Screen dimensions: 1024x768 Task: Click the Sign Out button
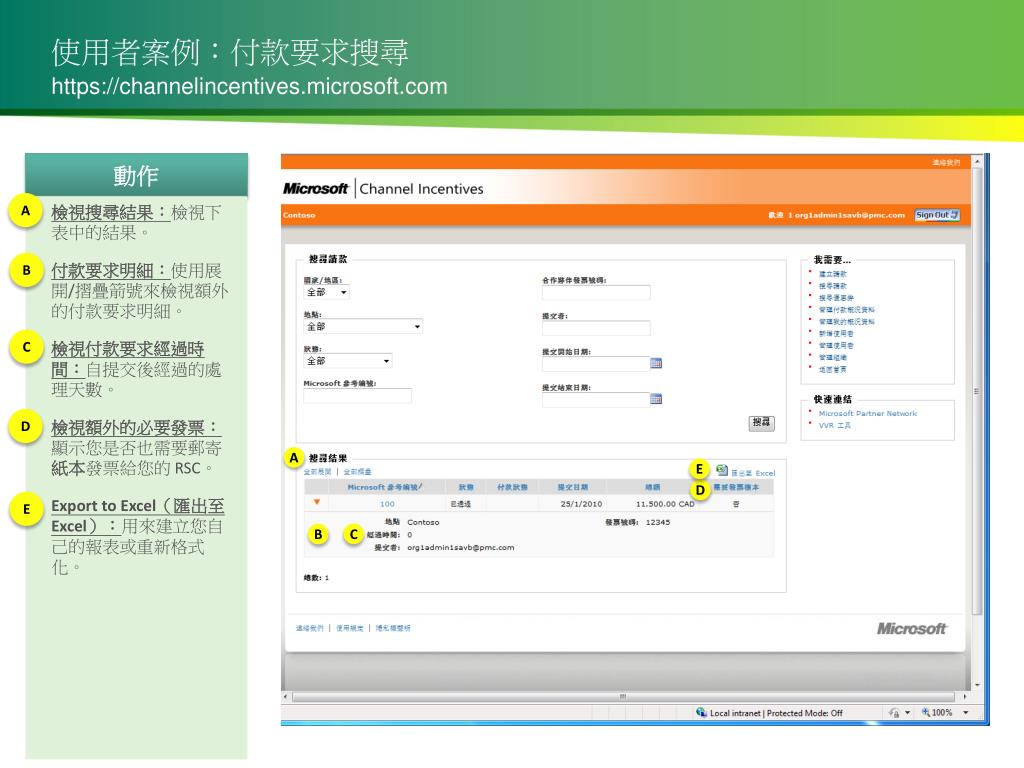point(937,215)
